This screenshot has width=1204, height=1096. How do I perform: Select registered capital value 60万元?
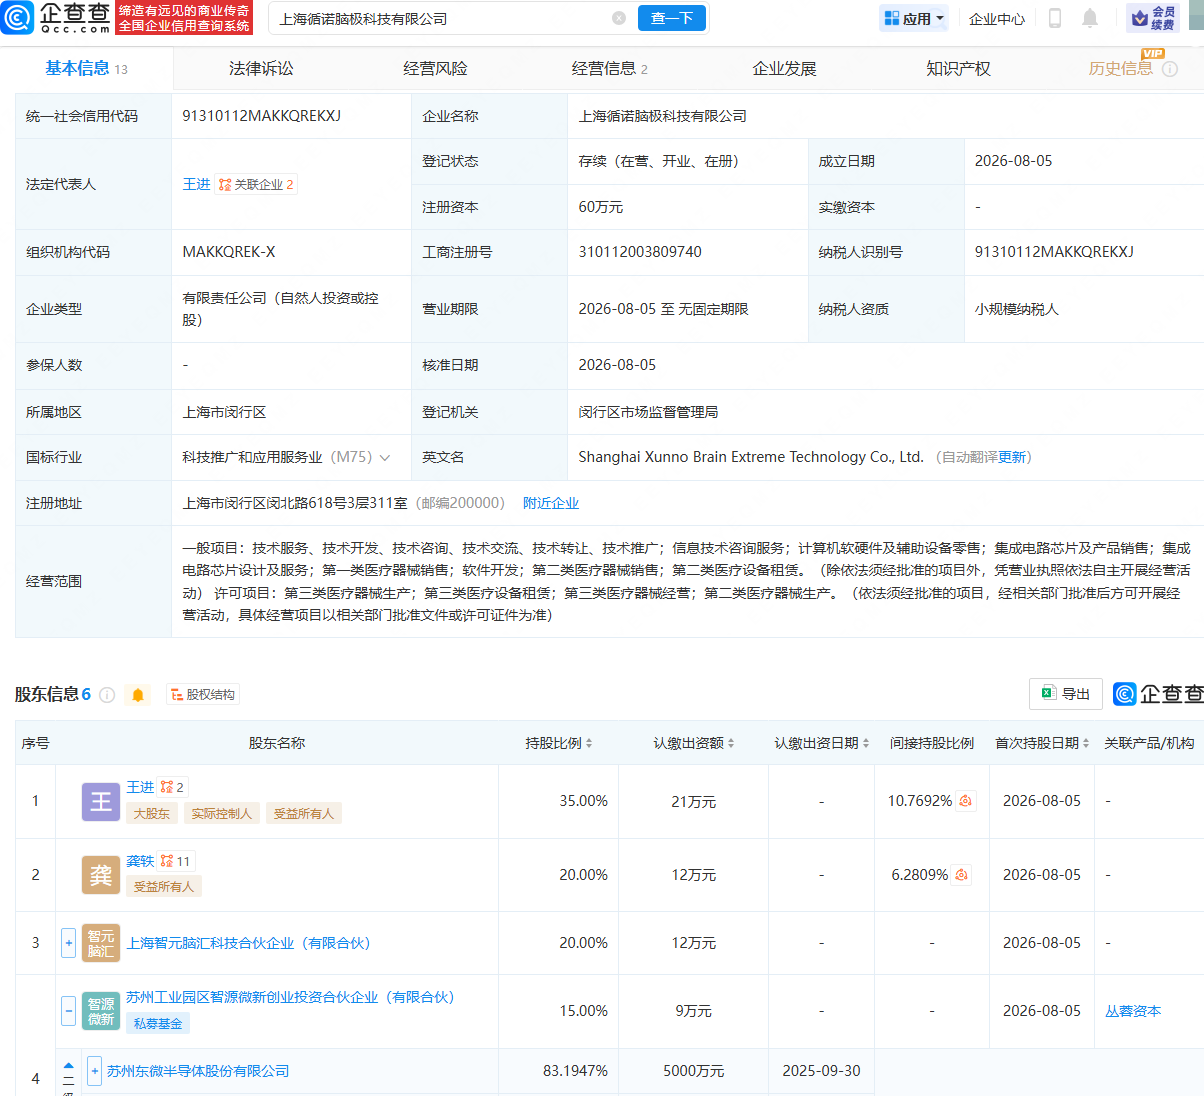coord(600,207)
